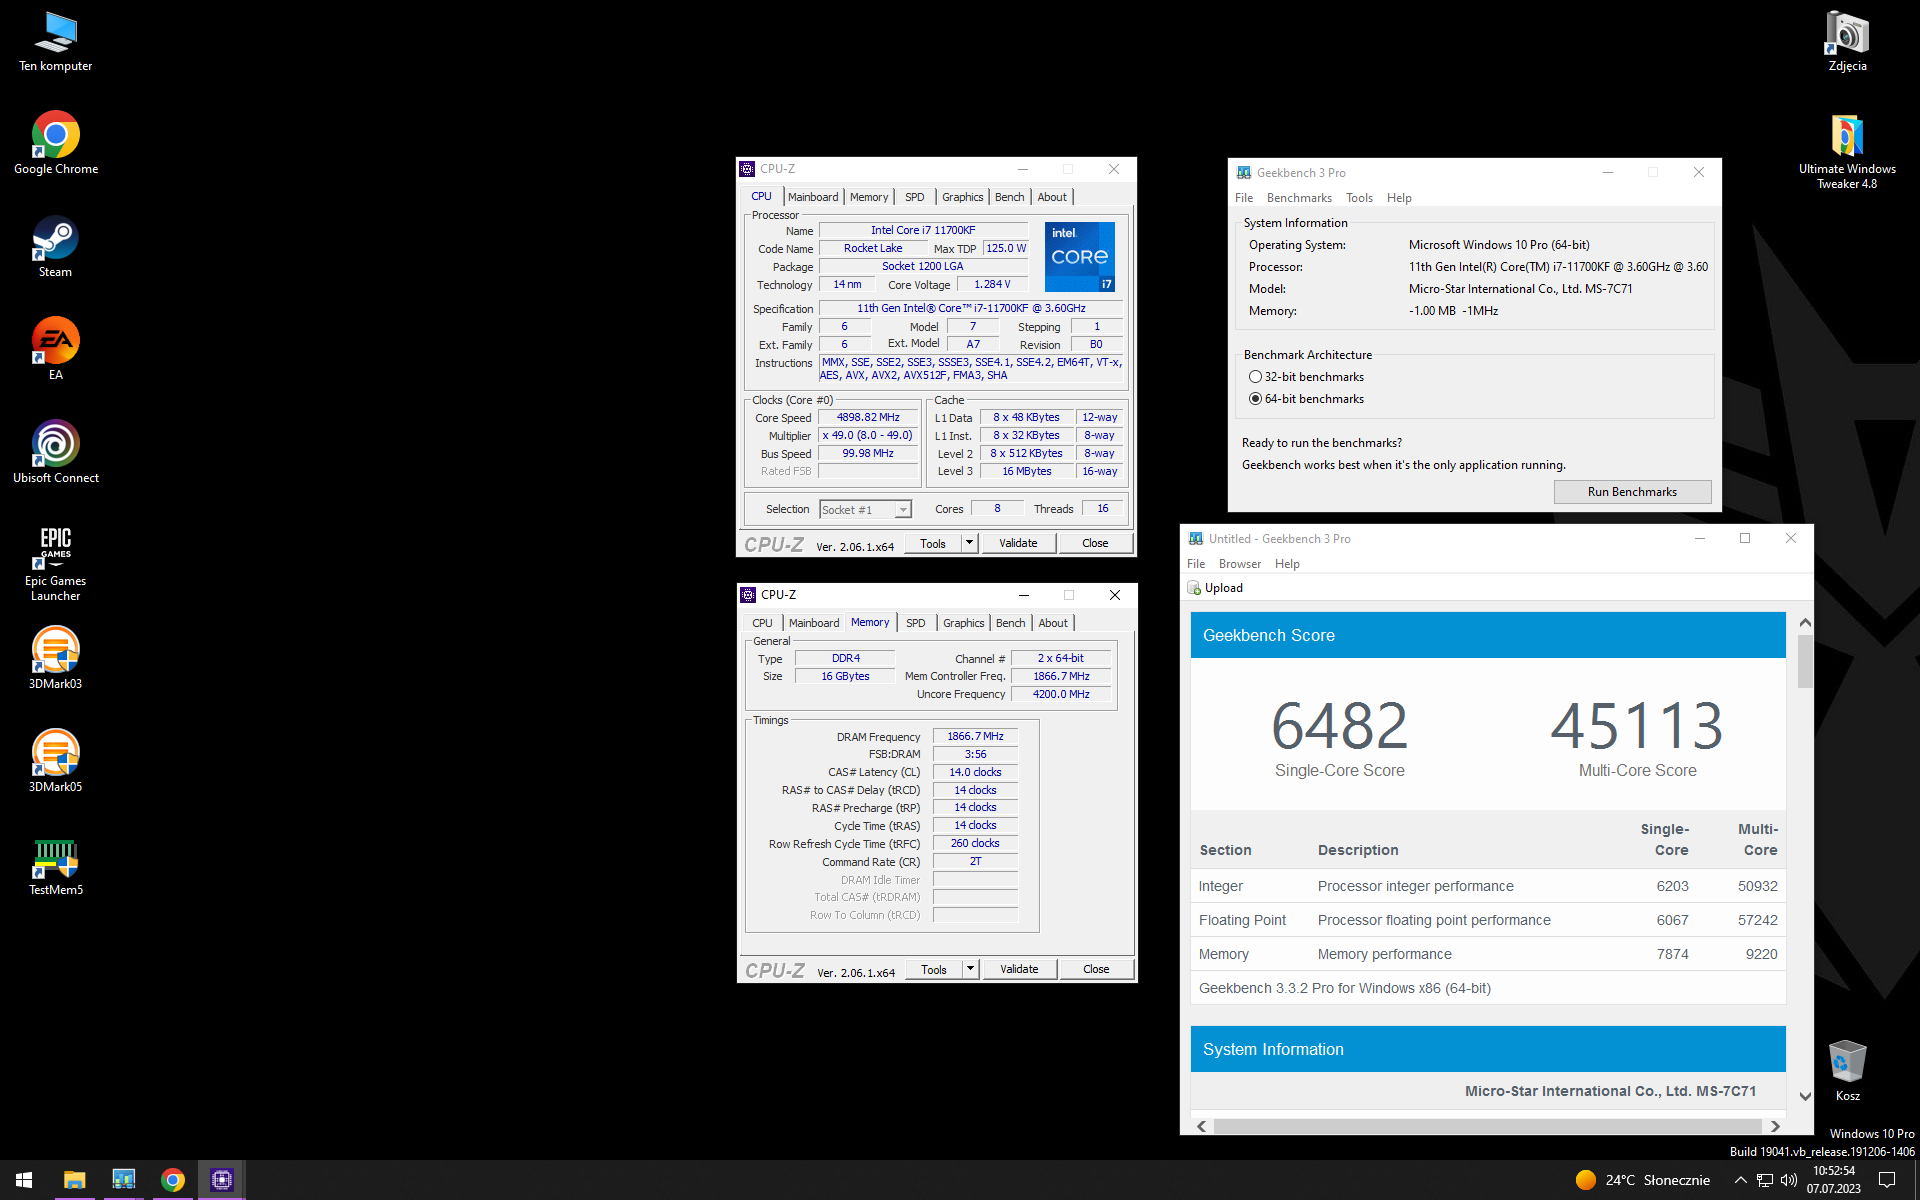
Task: Click the Core Speed value 4898.82 MHz
Action: (x=868, y=418)
